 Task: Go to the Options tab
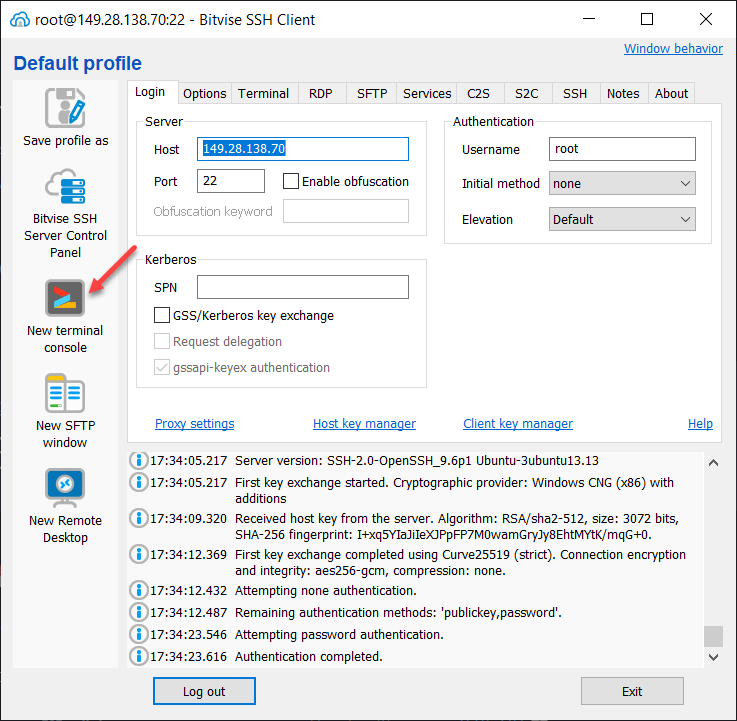[x=204, y=93]
